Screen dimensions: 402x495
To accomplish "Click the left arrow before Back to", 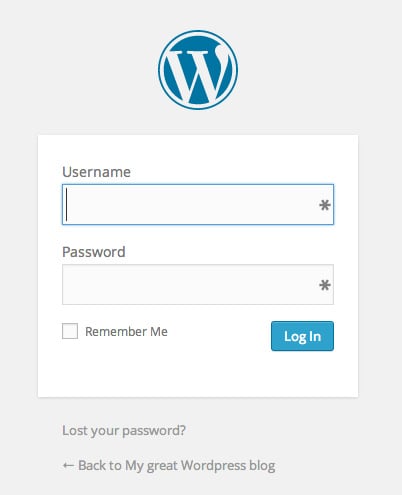I will 68,466.
